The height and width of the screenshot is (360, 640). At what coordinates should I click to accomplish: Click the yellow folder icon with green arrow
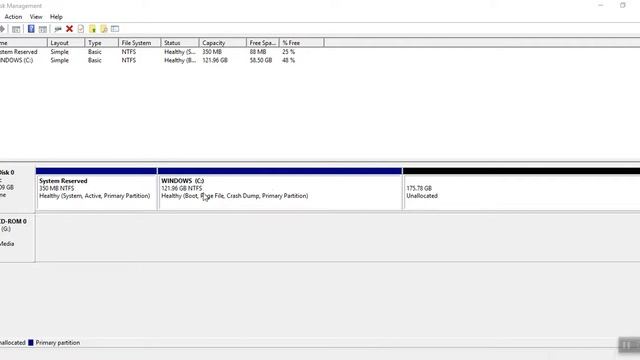92,29
